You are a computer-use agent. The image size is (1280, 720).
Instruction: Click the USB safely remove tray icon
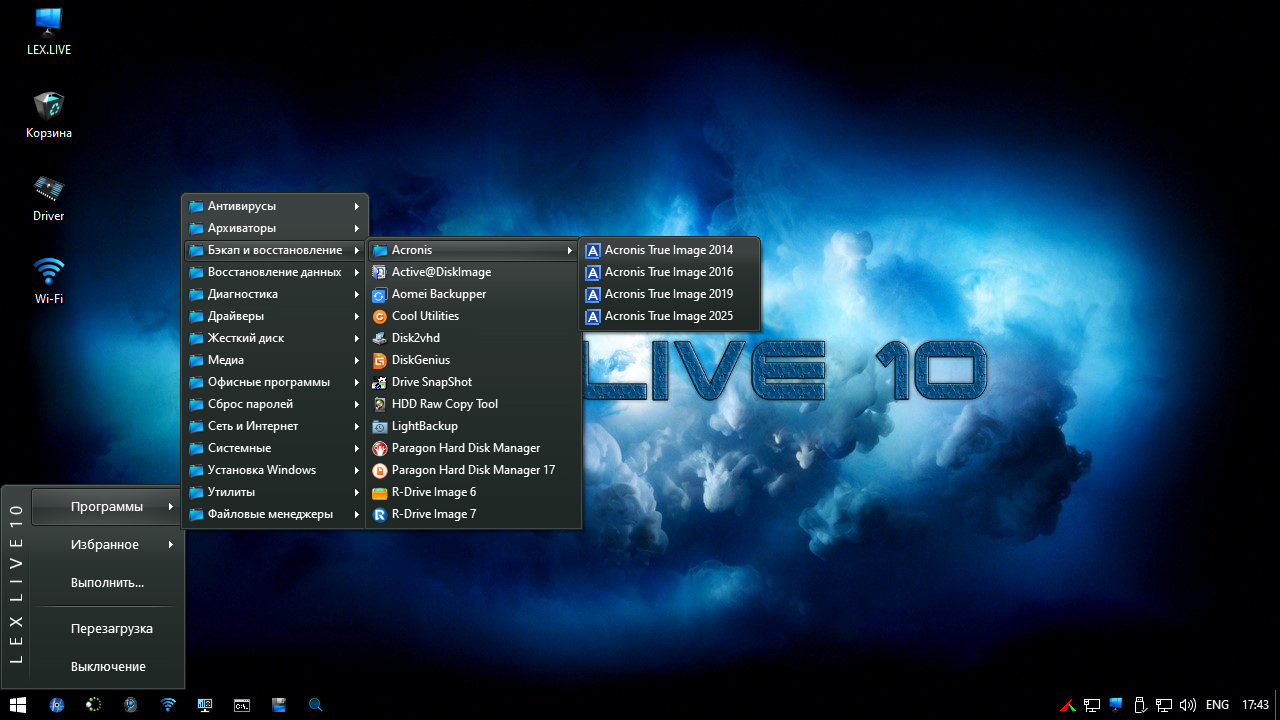point(1140,705)
